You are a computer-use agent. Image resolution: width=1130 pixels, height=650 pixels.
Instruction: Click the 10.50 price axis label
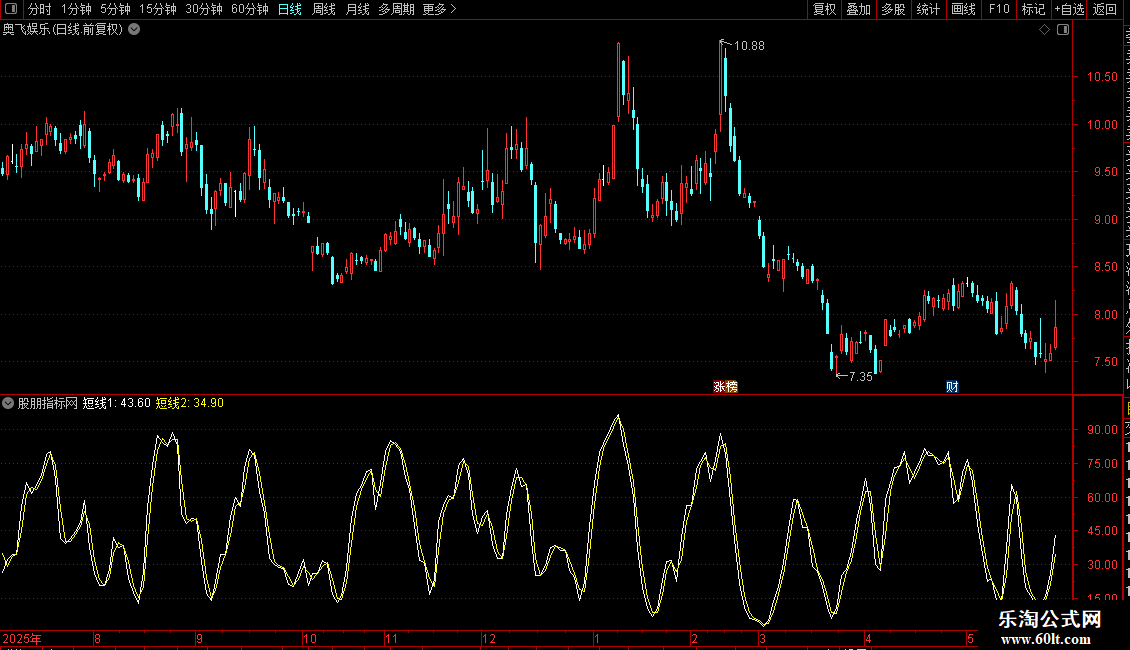(x=1103, y=76)
